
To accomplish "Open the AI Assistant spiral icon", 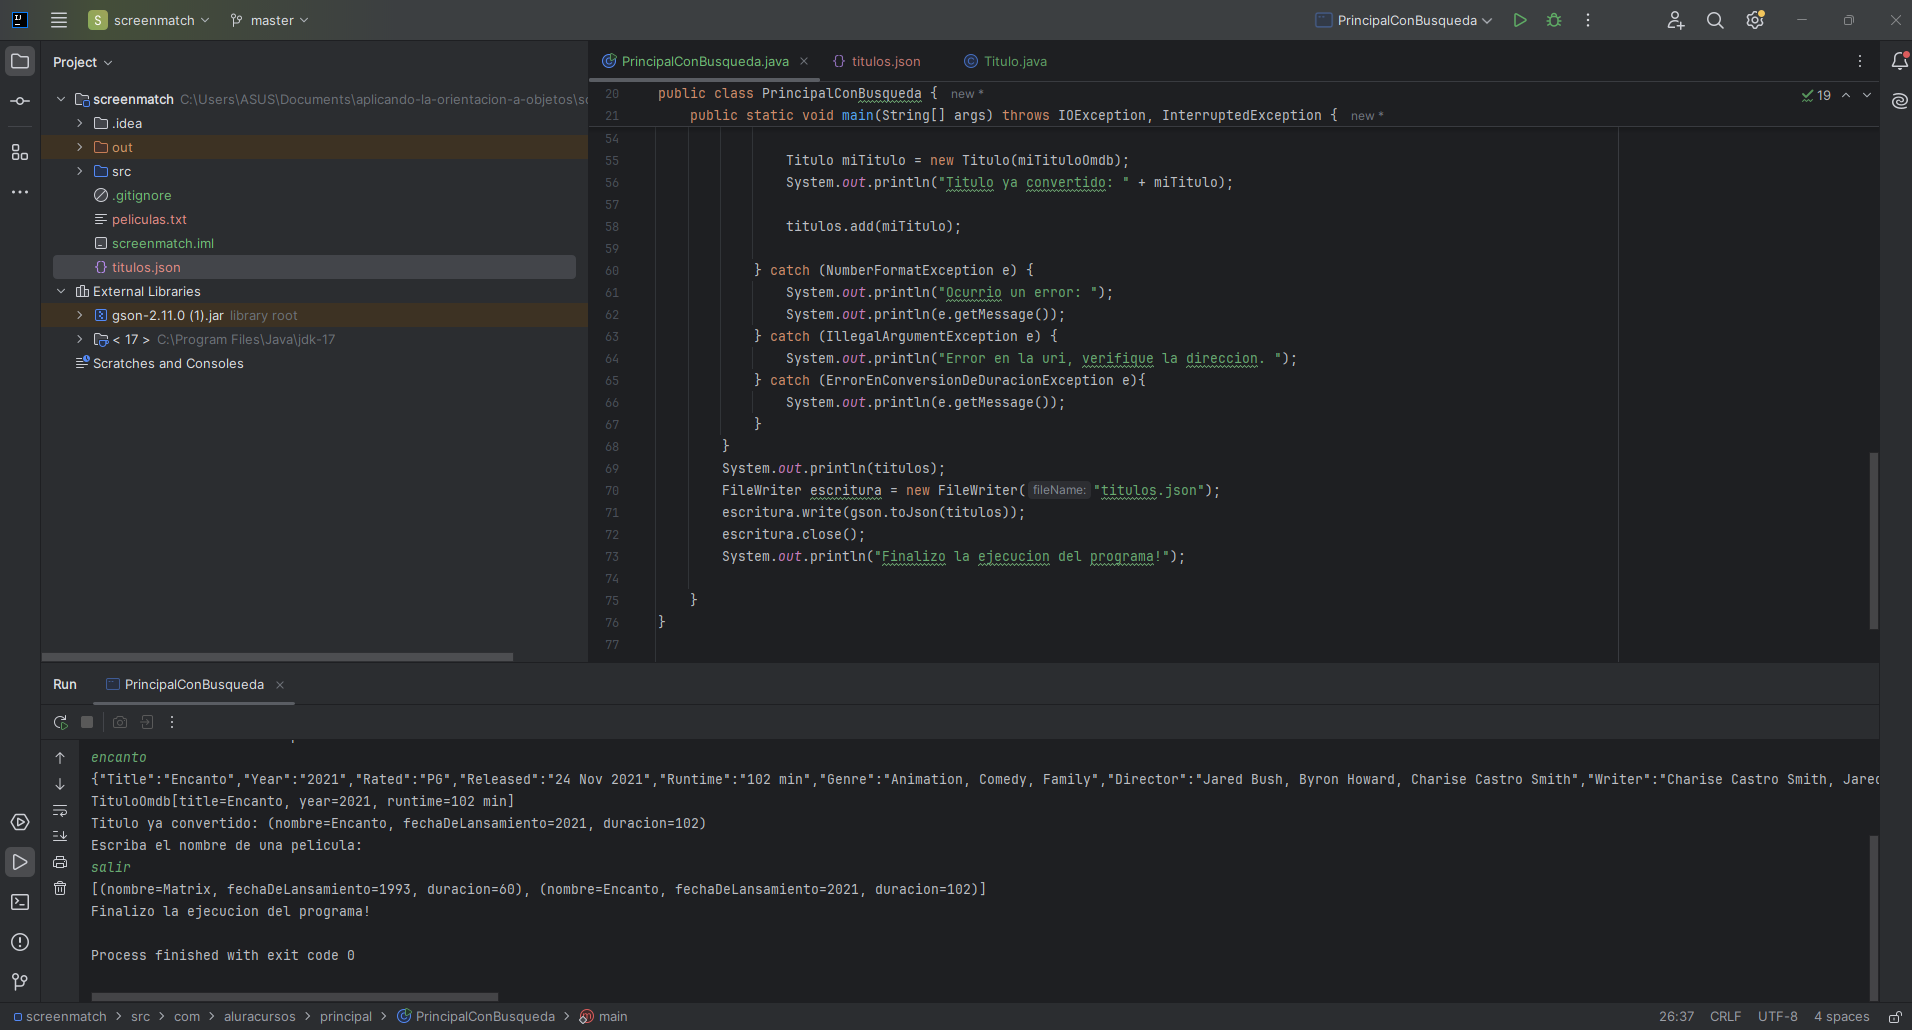I will click(x=1900, y=101).
